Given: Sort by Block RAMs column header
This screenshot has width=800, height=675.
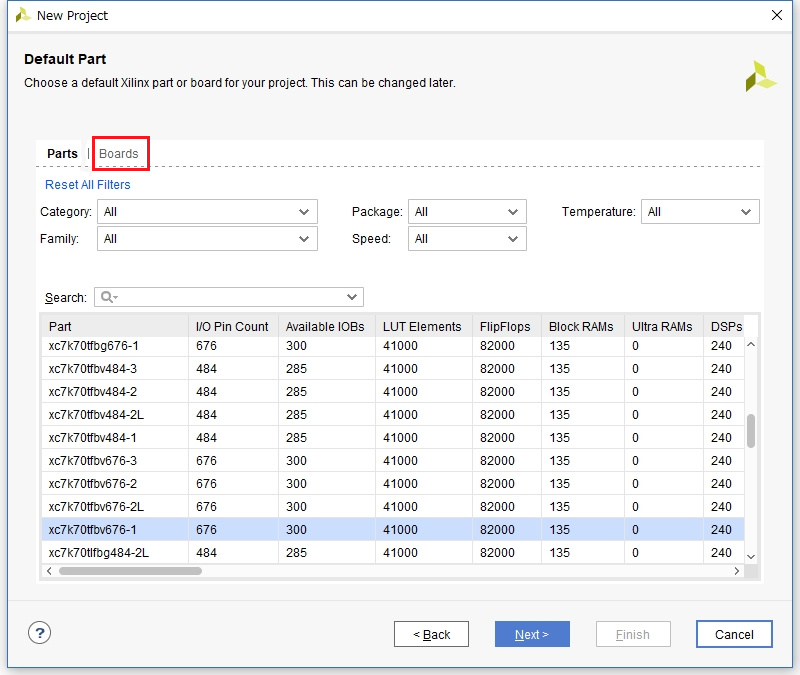Looking at the screenshot, I should click(583, 327).
